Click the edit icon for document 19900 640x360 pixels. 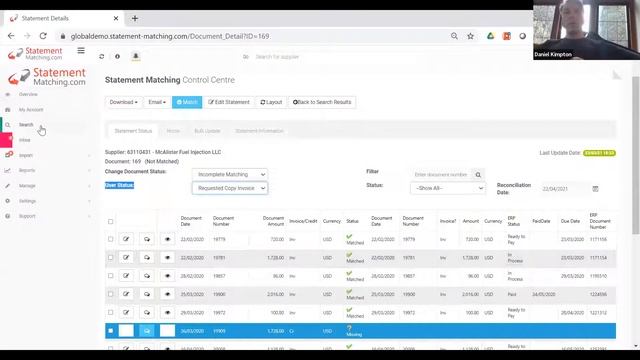coord(126,294)
